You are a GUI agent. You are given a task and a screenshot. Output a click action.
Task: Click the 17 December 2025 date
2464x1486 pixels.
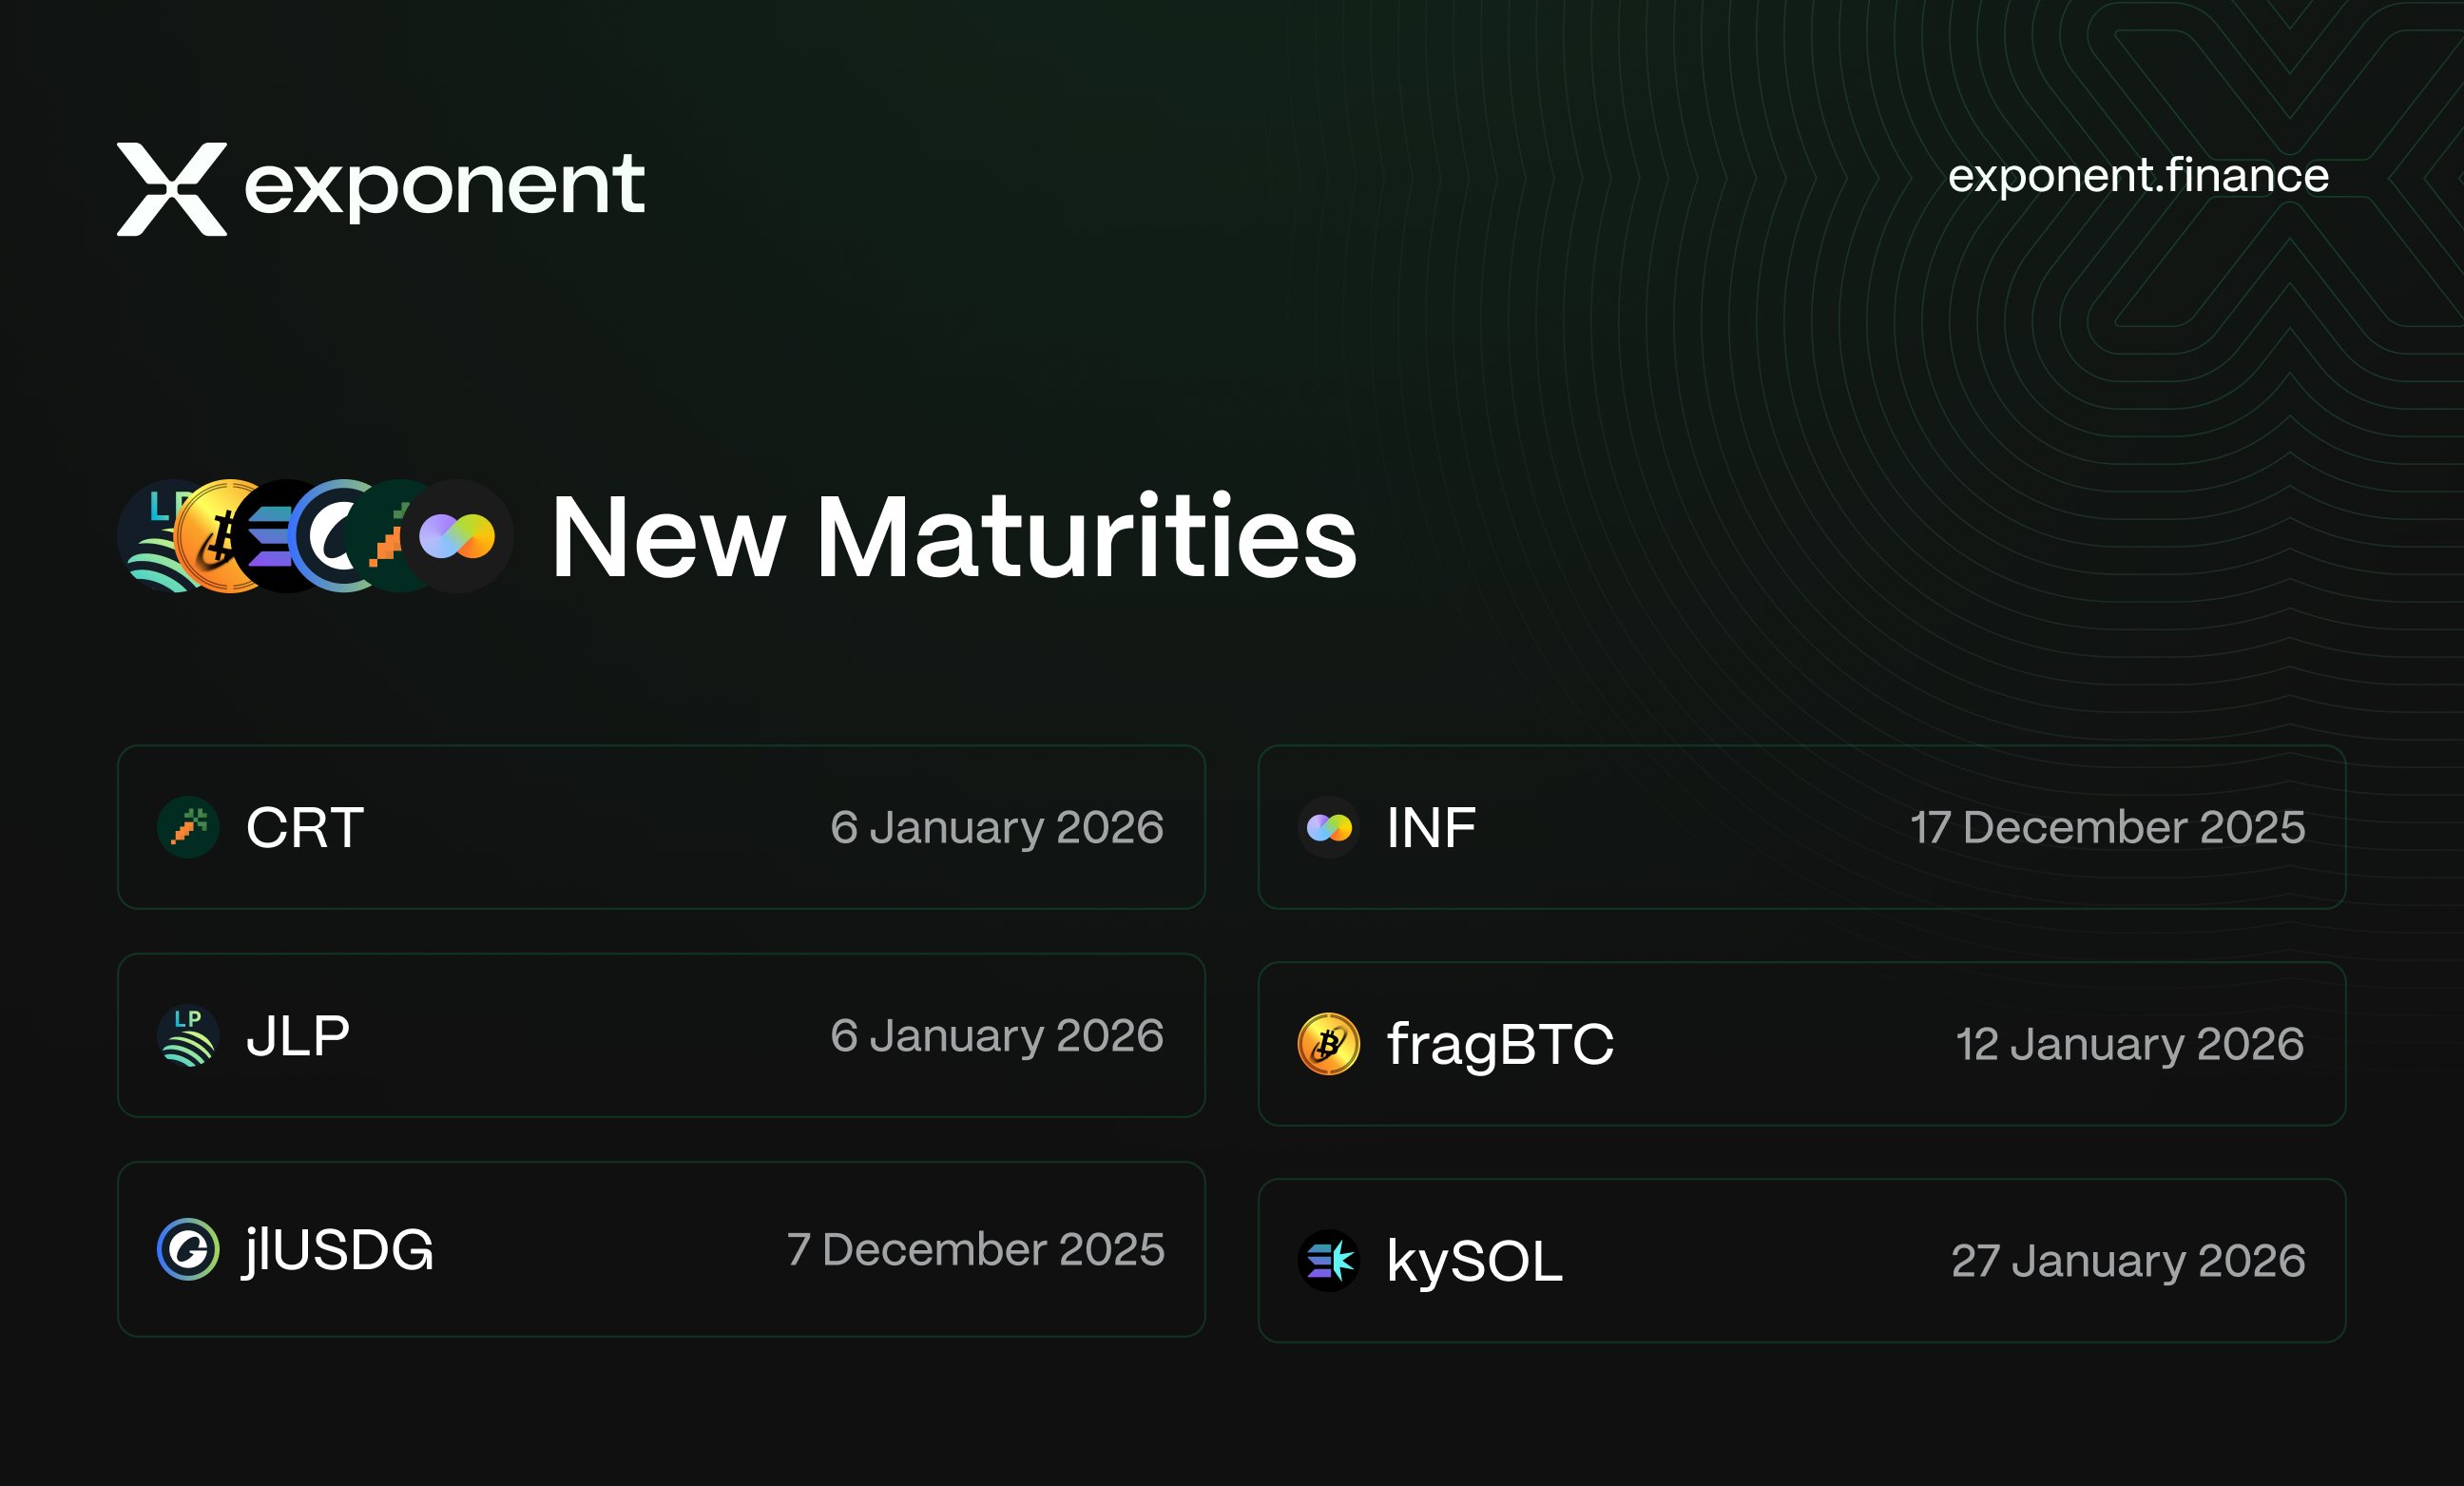point(2107,827)
